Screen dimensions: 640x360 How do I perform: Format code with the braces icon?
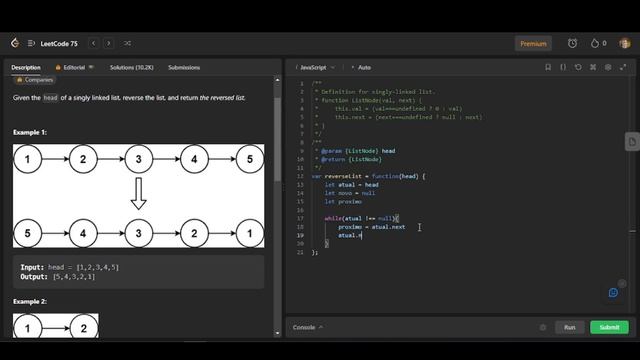point(563,67)
